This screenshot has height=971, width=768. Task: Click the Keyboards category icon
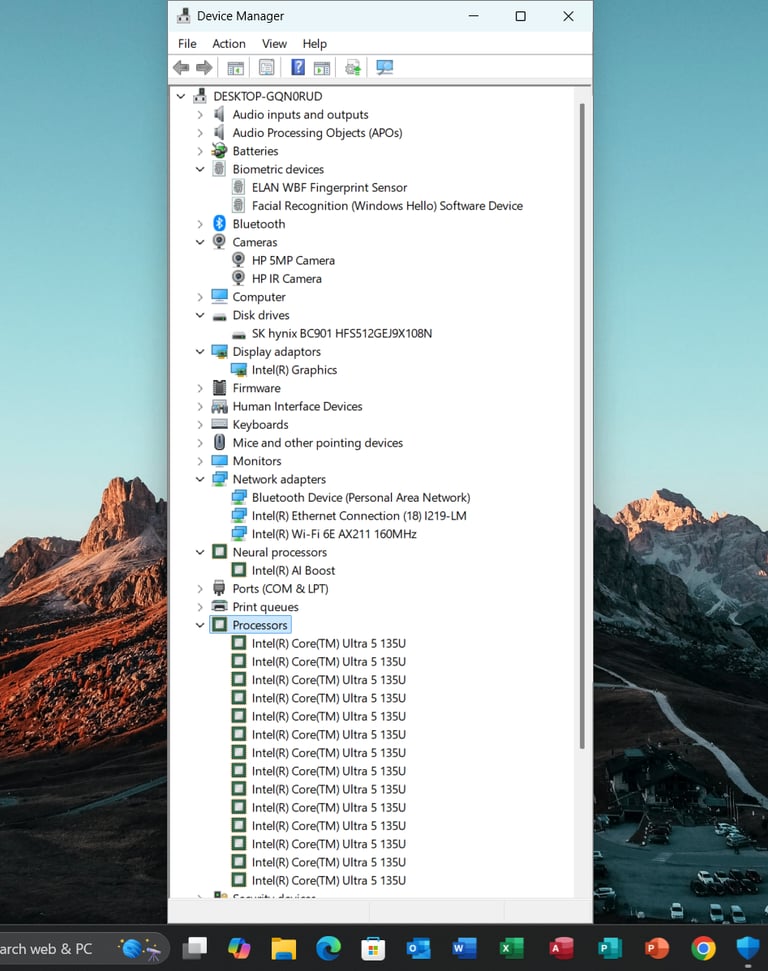point(219,424)
